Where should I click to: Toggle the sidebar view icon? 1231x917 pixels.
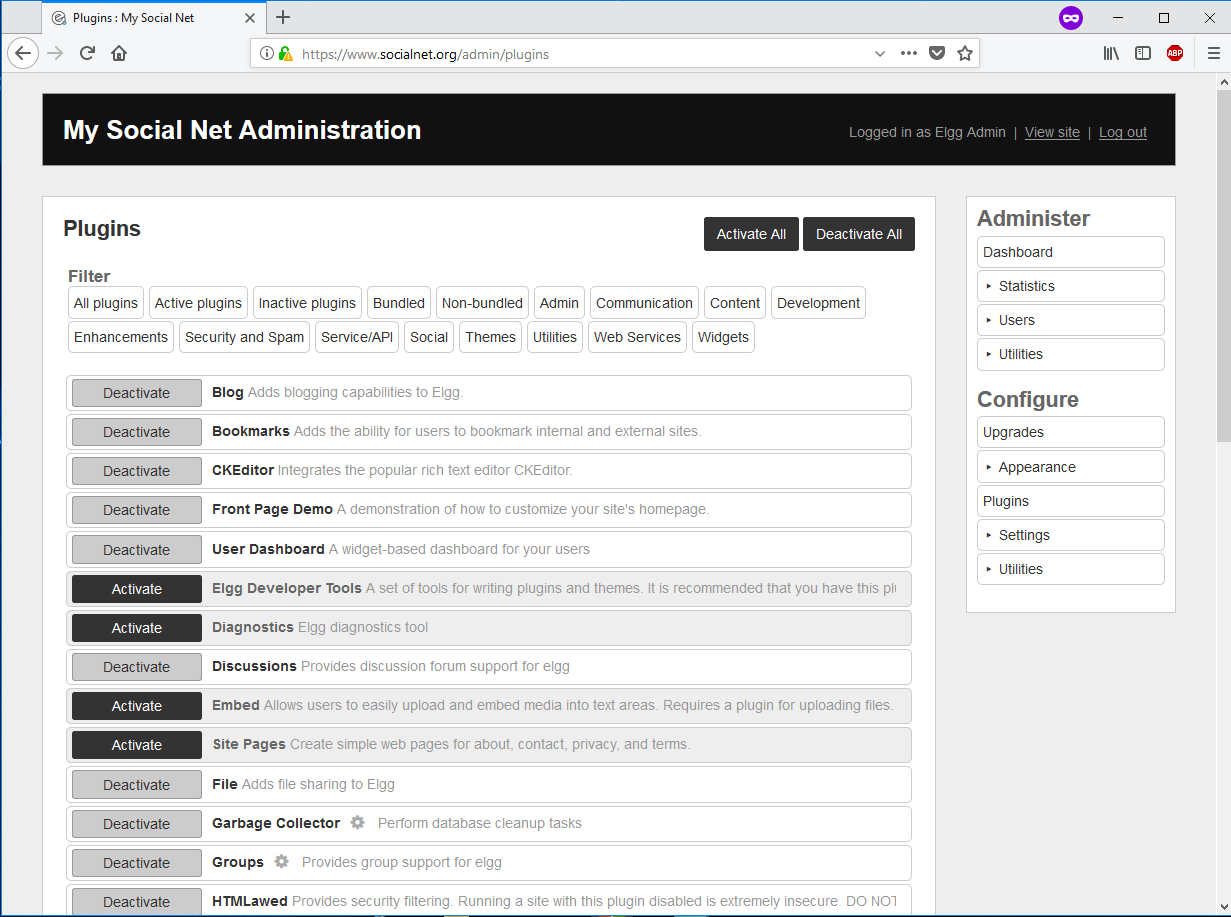1143,54
